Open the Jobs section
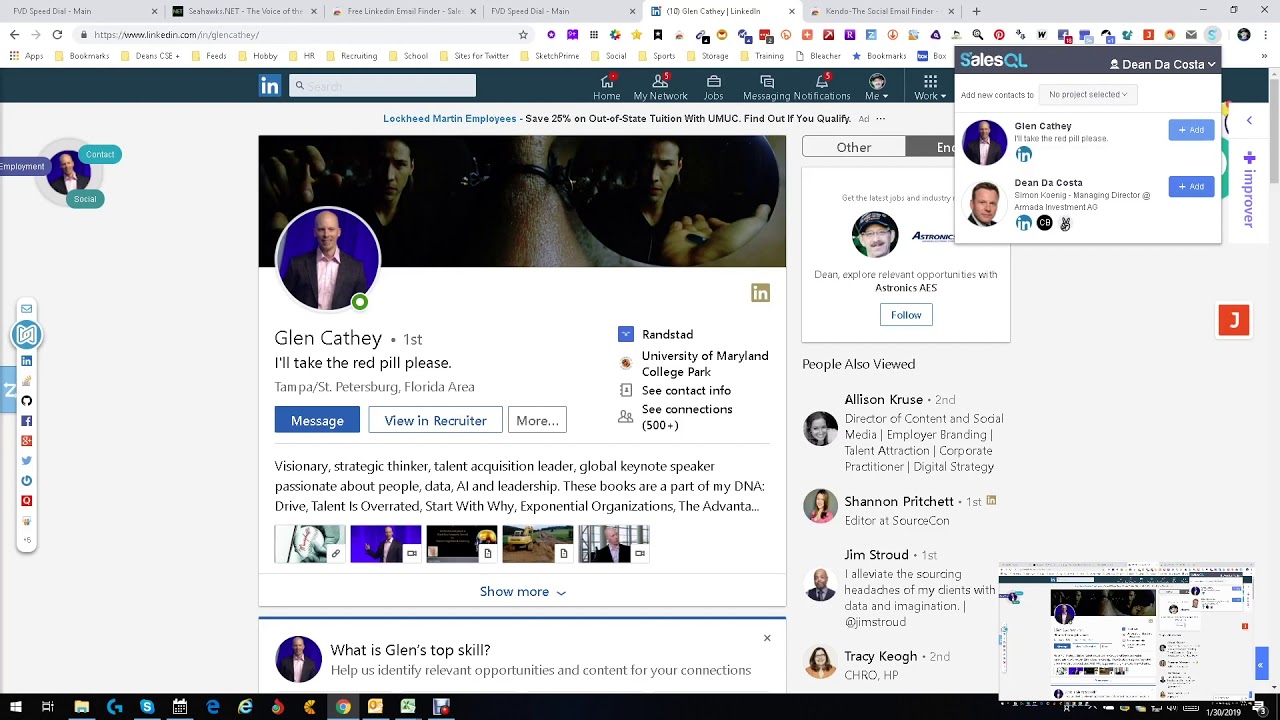The image size is (1280, 720). [x=713, y=87]
